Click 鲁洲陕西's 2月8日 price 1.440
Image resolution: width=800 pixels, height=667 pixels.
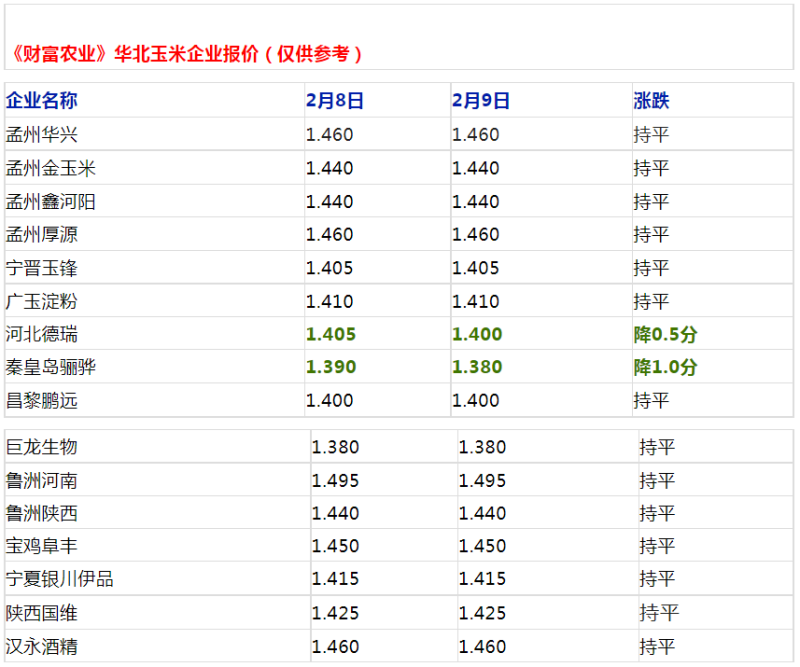[x=336, y=513]
